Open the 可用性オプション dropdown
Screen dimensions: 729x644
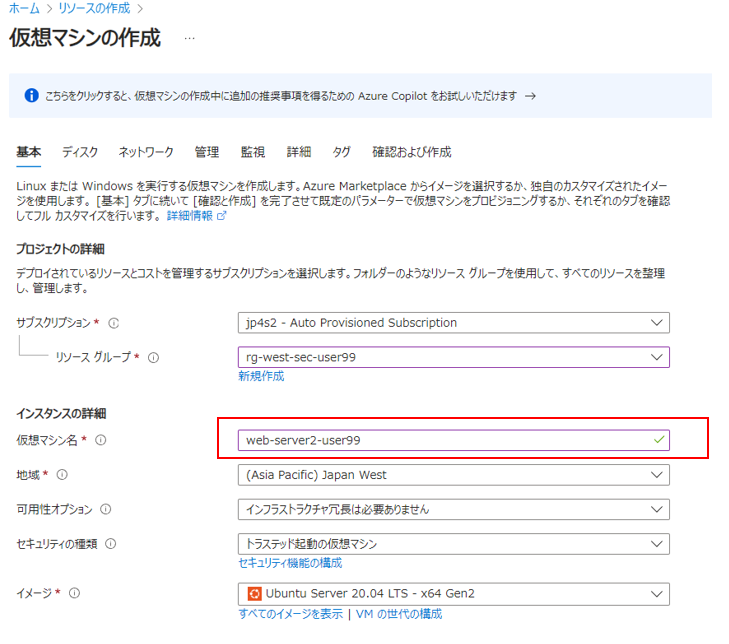453,509
